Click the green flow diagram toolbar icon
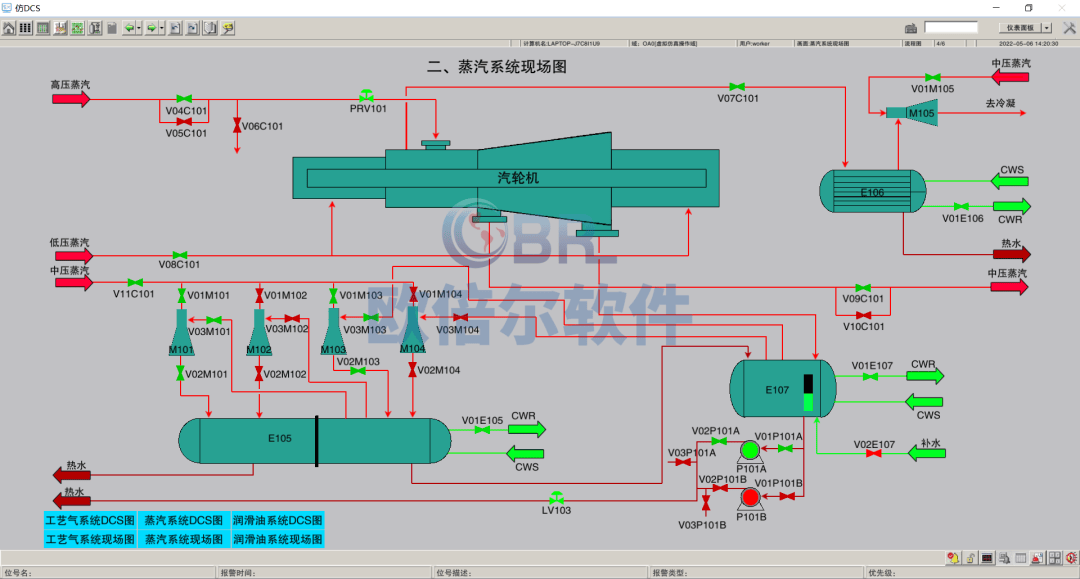The height and width of the screenshot is (579, 1080). [x=77, y=28]
